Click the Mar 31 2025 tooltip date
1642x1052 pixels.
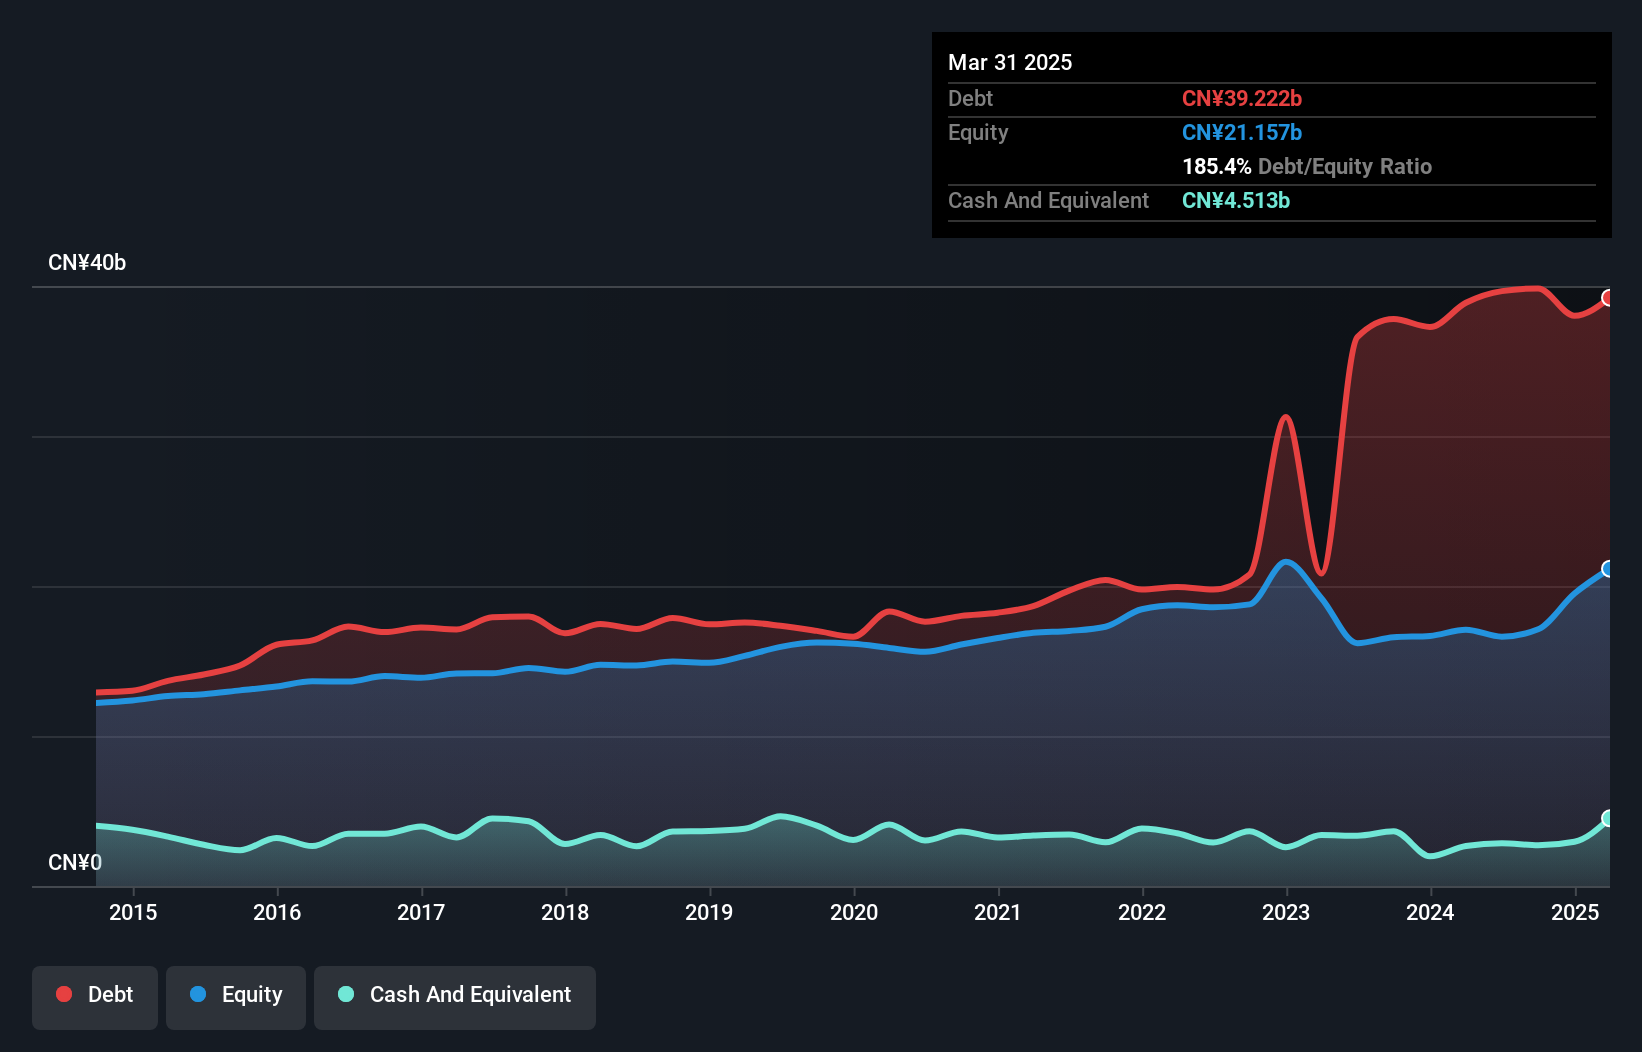[x=1010, y=63]
